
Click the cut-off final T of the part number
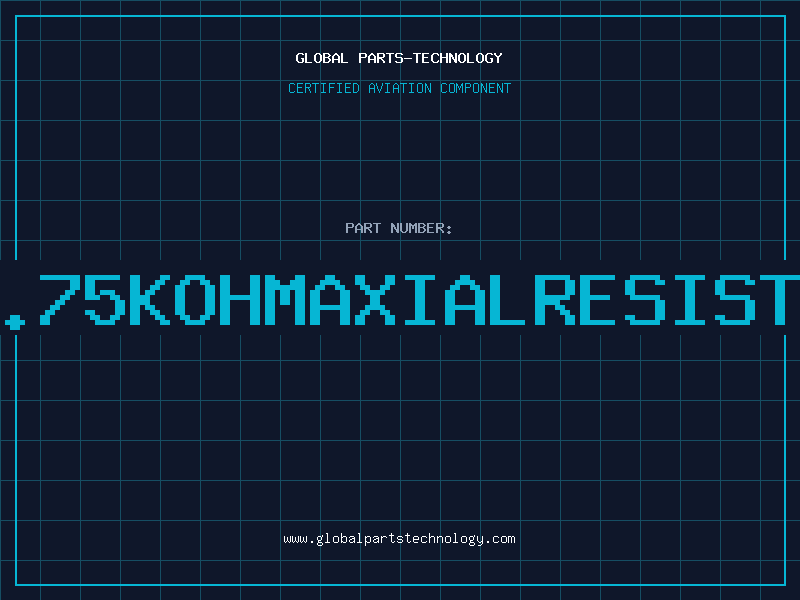pos(780,299)
